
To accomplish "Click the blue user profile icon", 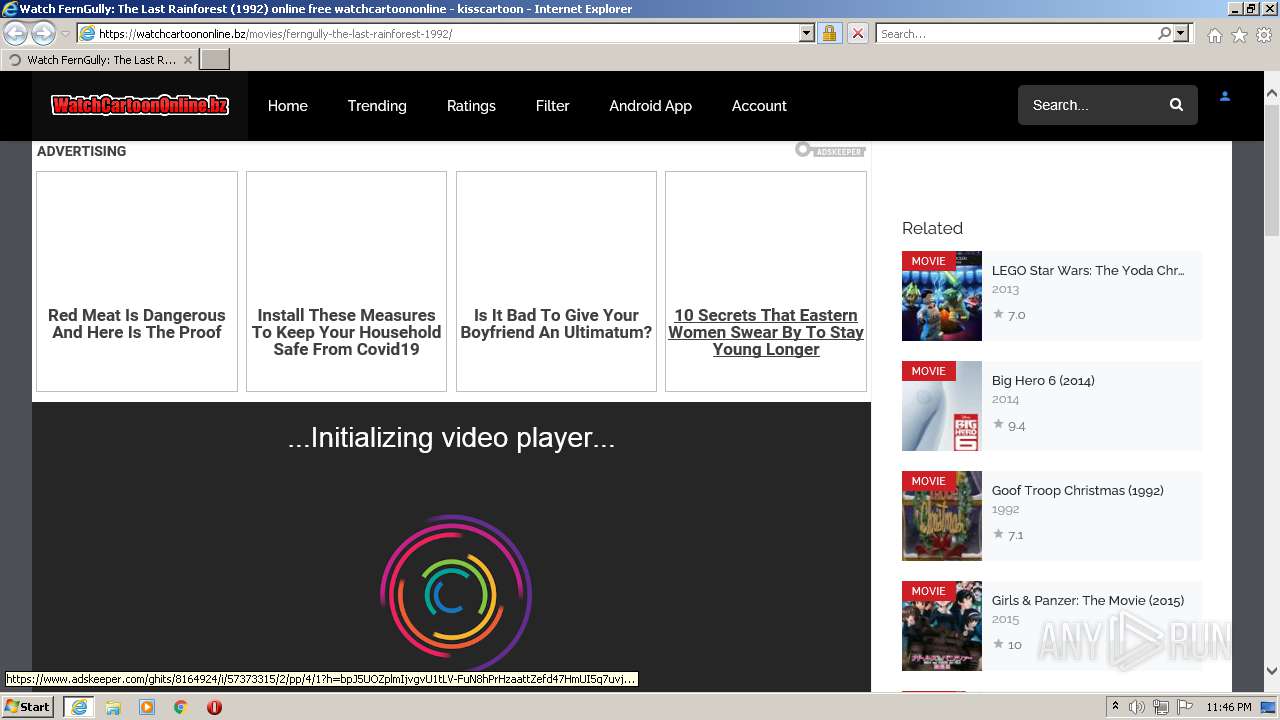I will [1224, 97].
